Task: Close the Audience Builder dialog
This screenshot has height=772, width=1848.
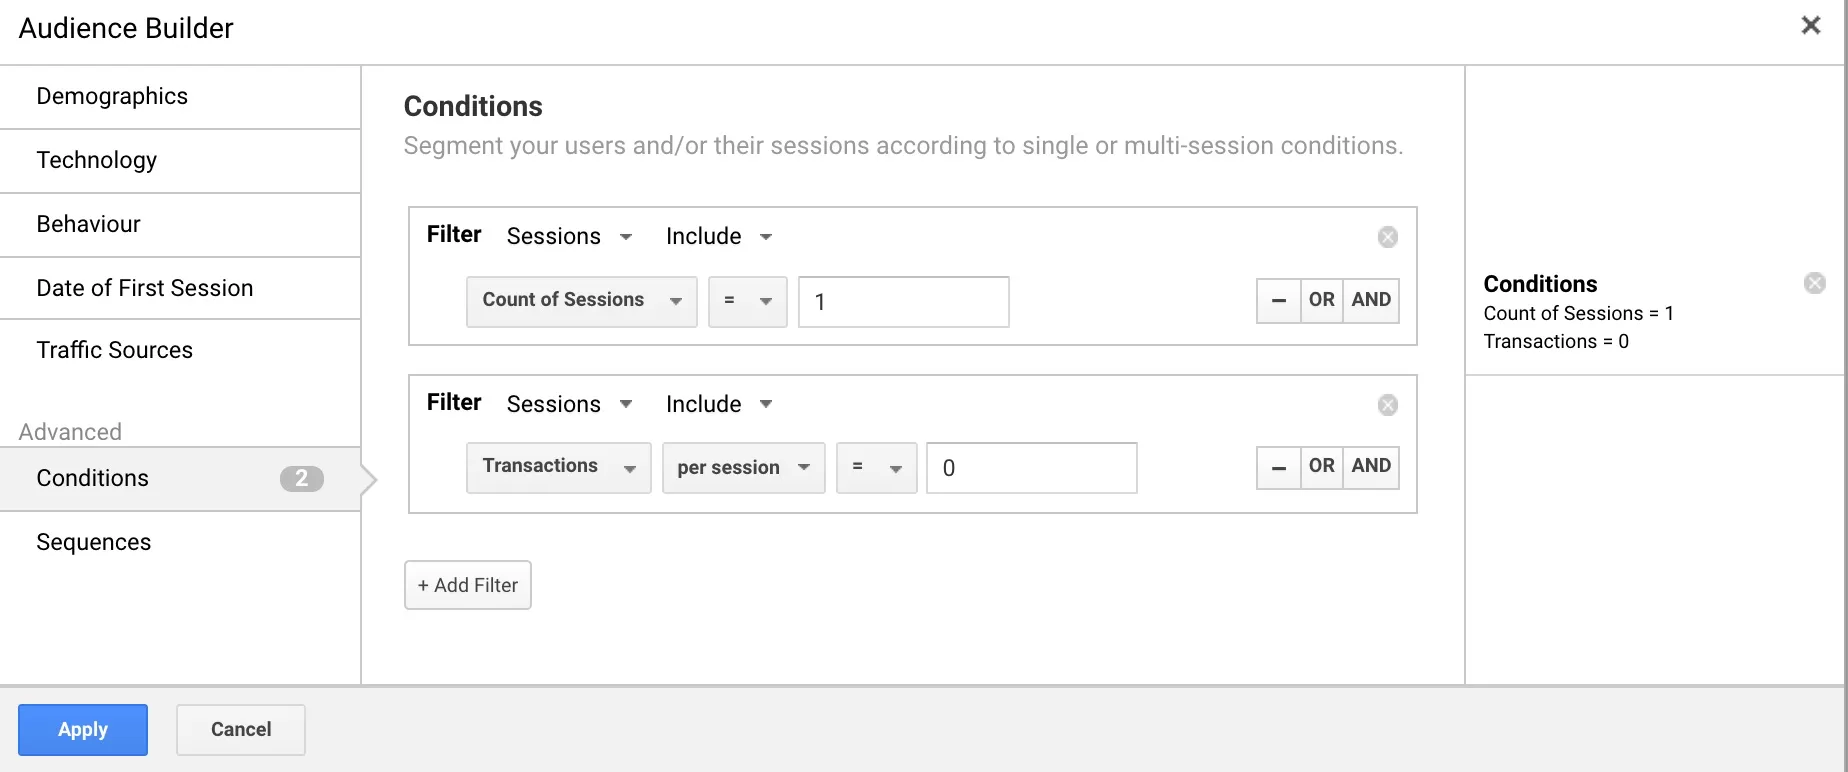Action: click(1810, 26)
